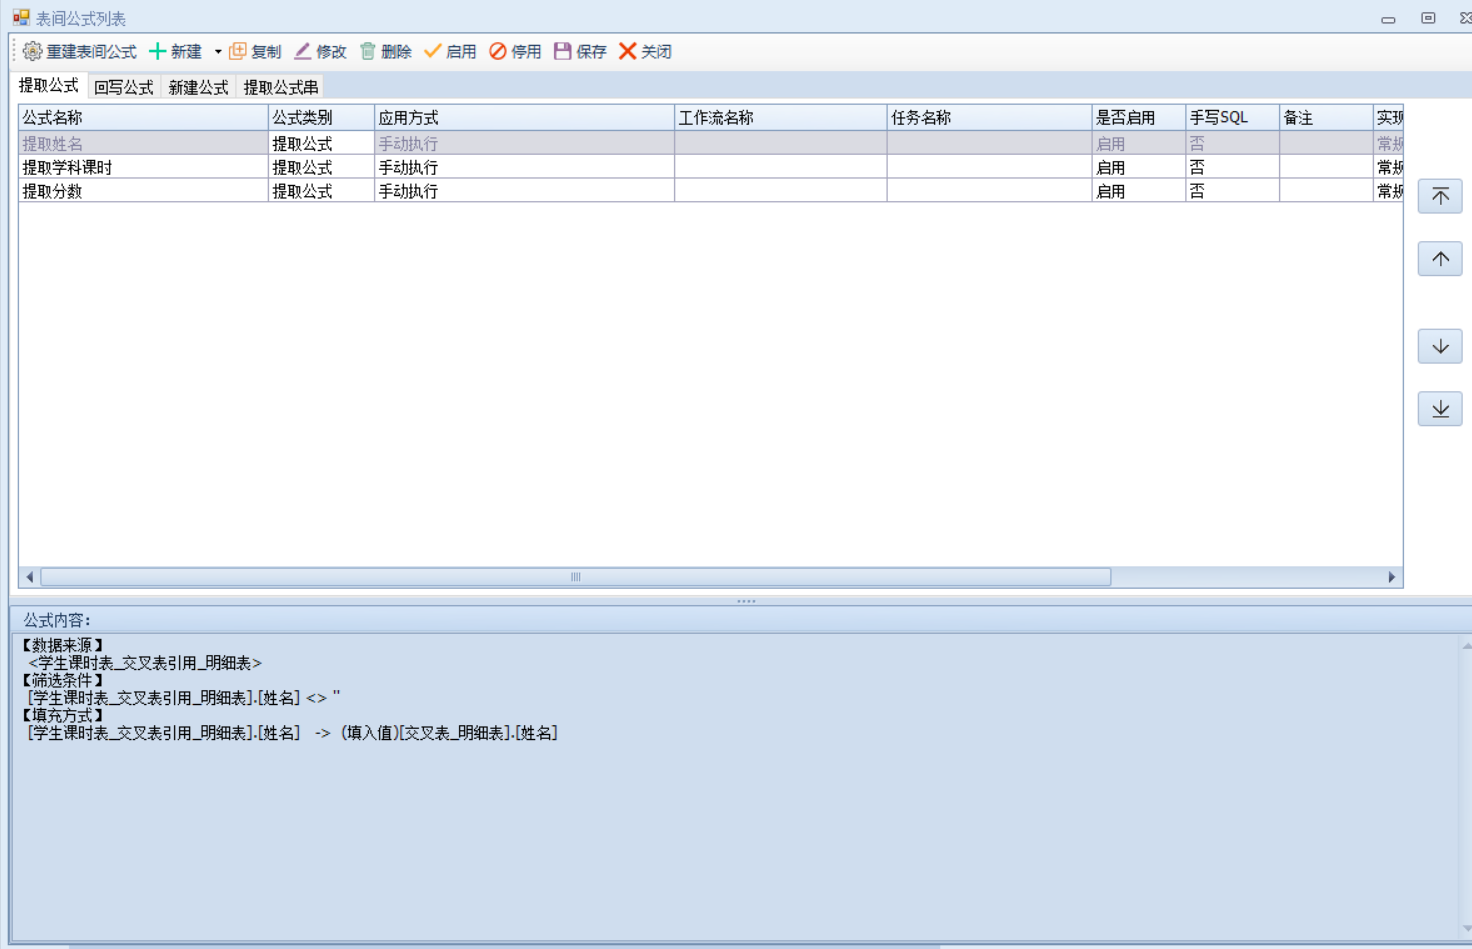Click the green plus 新建 icon
Viewport: 1472px width, 949px height.
(158, 51)
